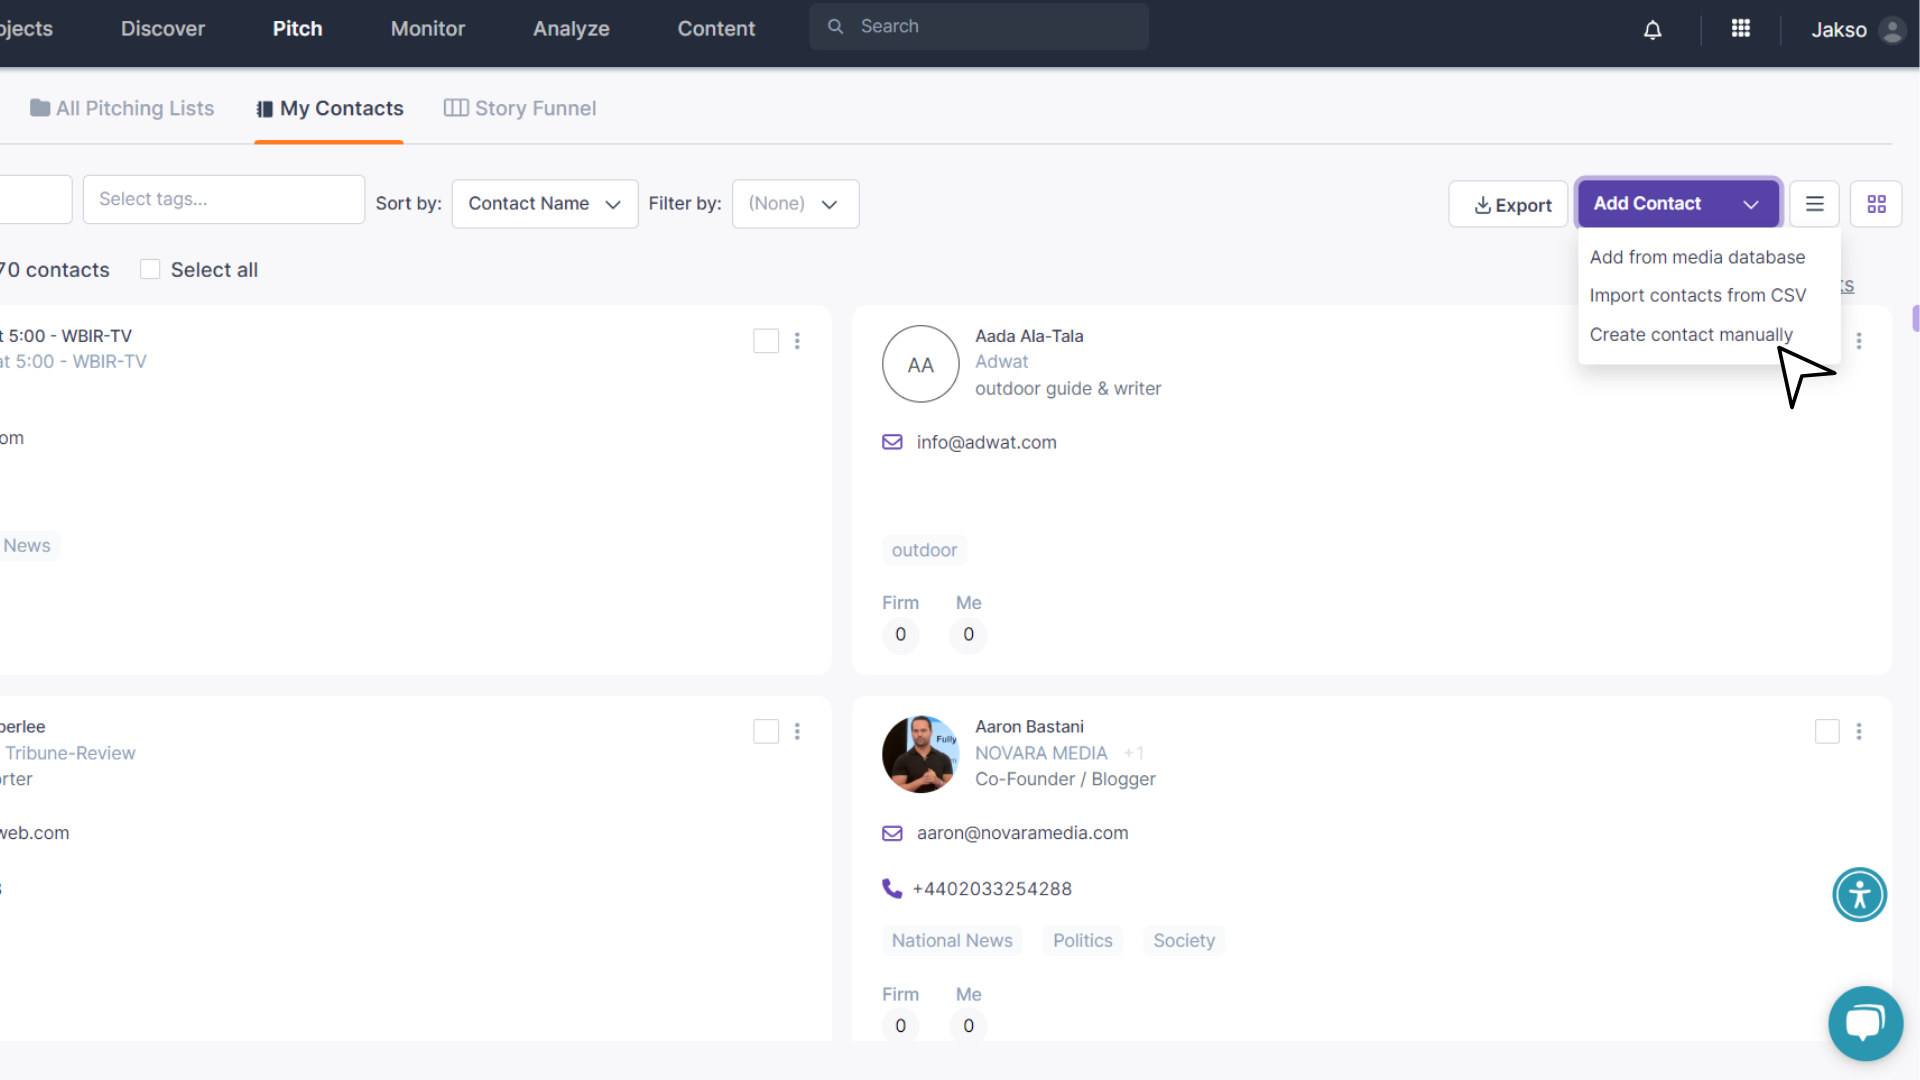
Task: Open options menu for Aaron Bastani card
Action: 1859,732
